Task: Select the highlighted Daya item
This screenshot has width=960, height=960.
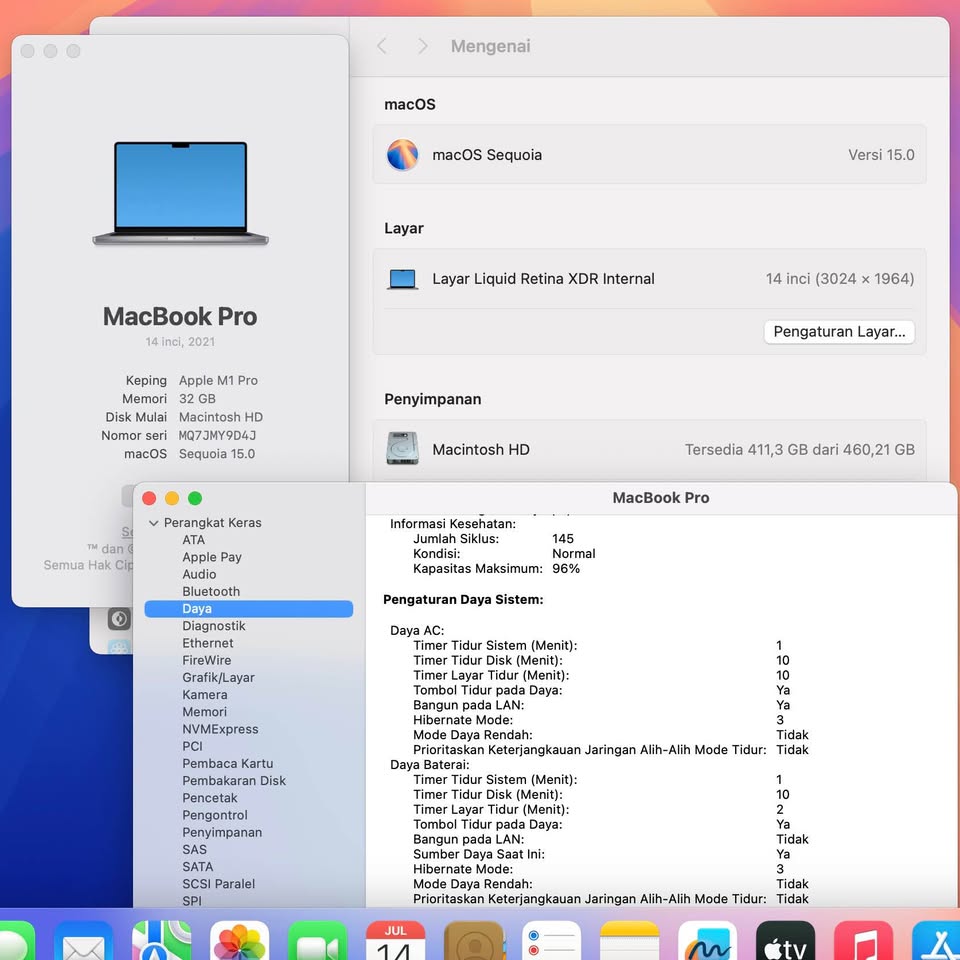Action: point(249,609)
